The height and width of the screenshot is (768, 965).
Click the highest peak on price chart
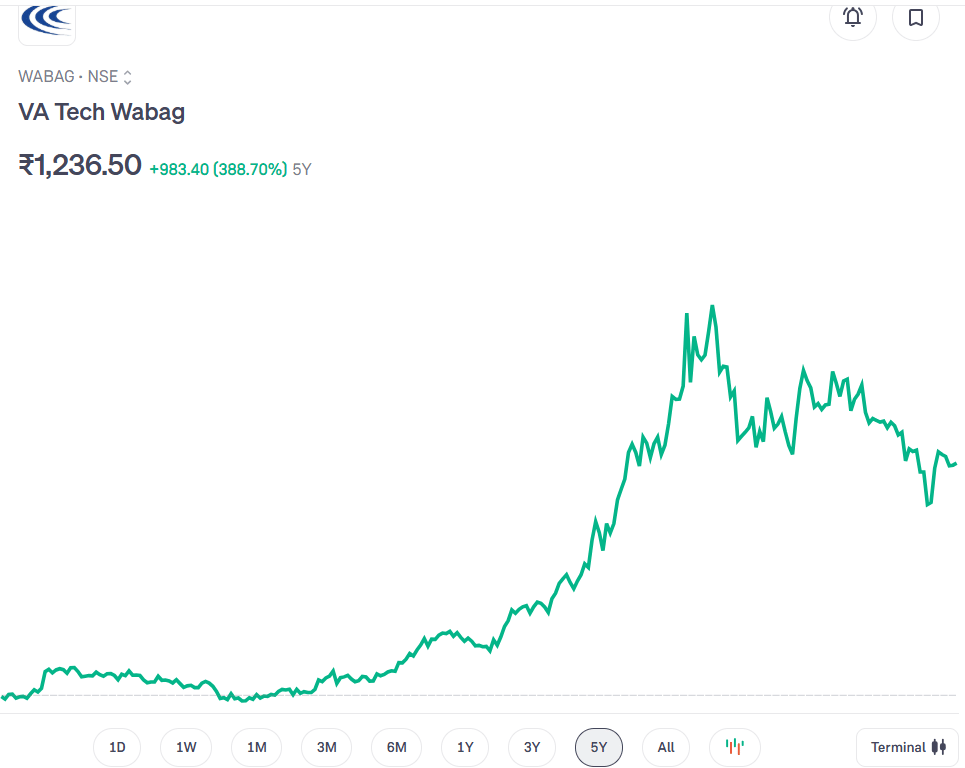coord(712,306)
